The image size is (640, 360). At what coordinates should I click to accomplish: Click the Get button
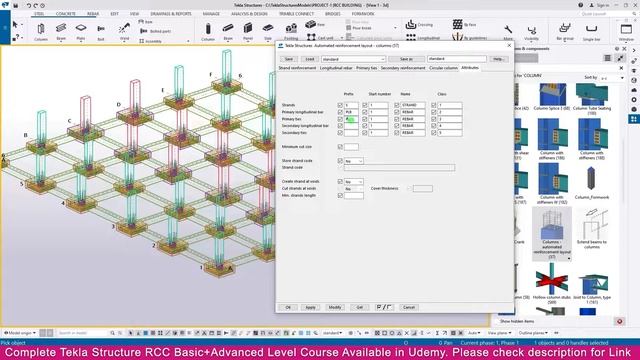pyautogui.click(x=360, y=307)
